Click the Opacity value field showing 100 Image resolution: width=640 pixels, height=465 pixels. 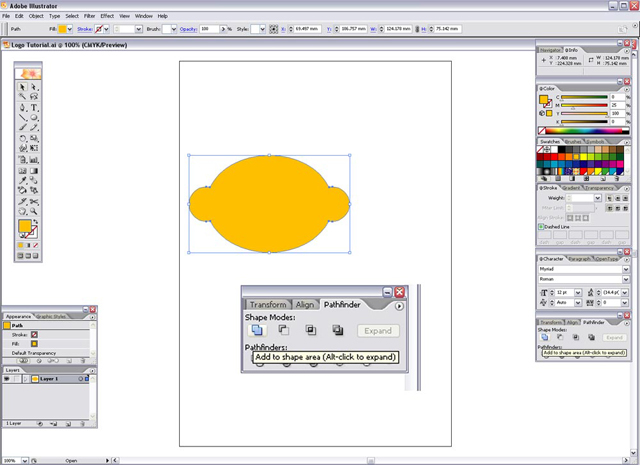tap(209, 29)
